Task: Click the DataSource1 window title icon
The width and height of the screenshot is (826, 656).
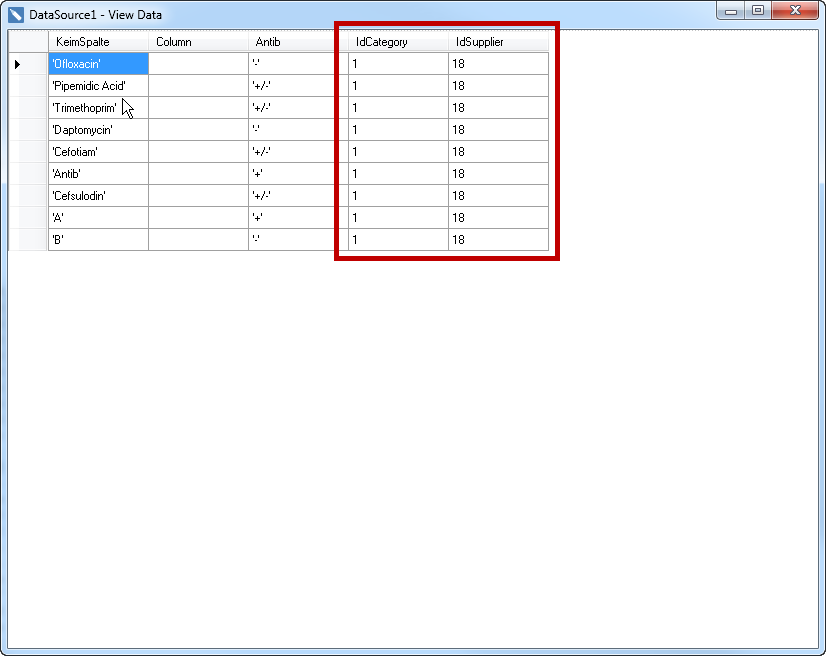Action: point(16,15)
